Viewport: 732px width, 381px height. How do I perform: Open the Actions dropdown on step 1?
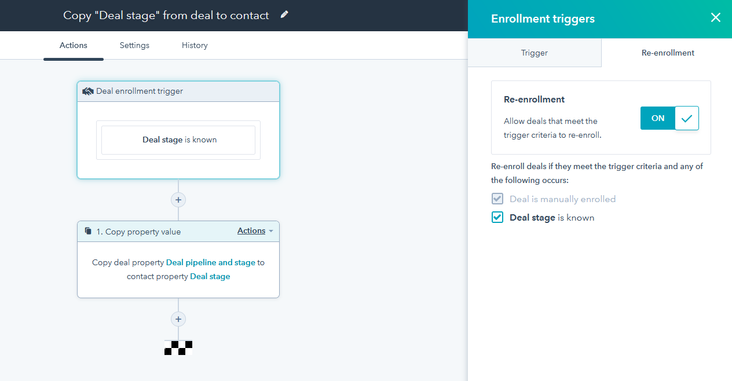pyautogui.click(x=255, y=231)
